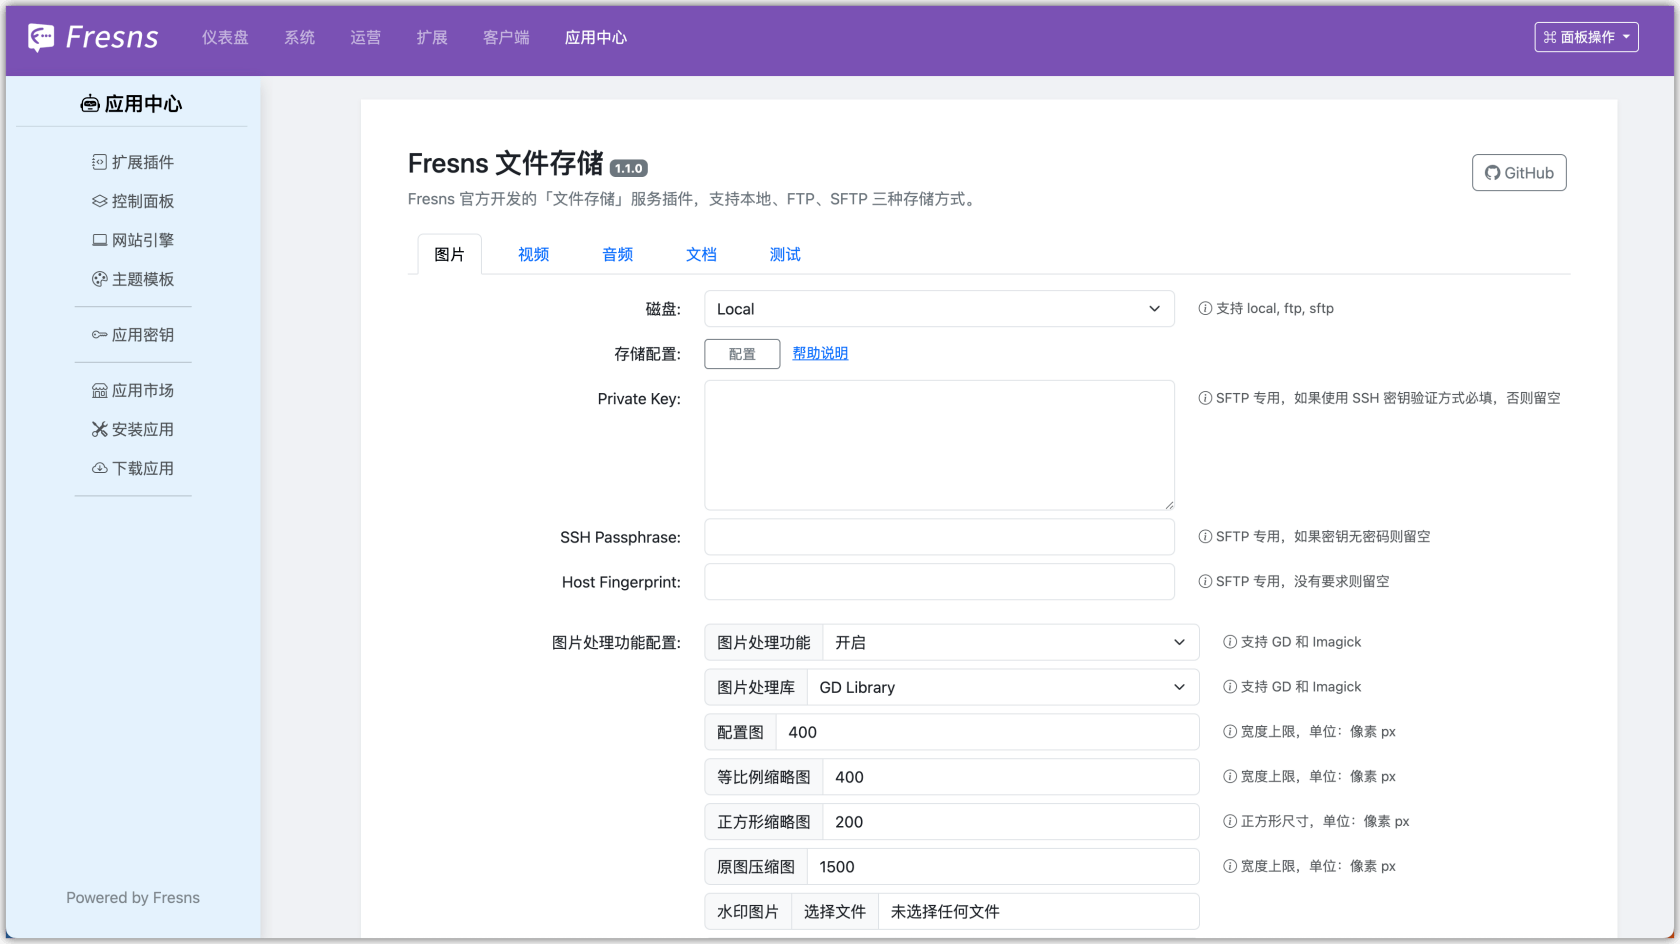This screenshot has height=944, width=1680.
Task: Click the 配置 storage button
Action: [x=742, y=354]
